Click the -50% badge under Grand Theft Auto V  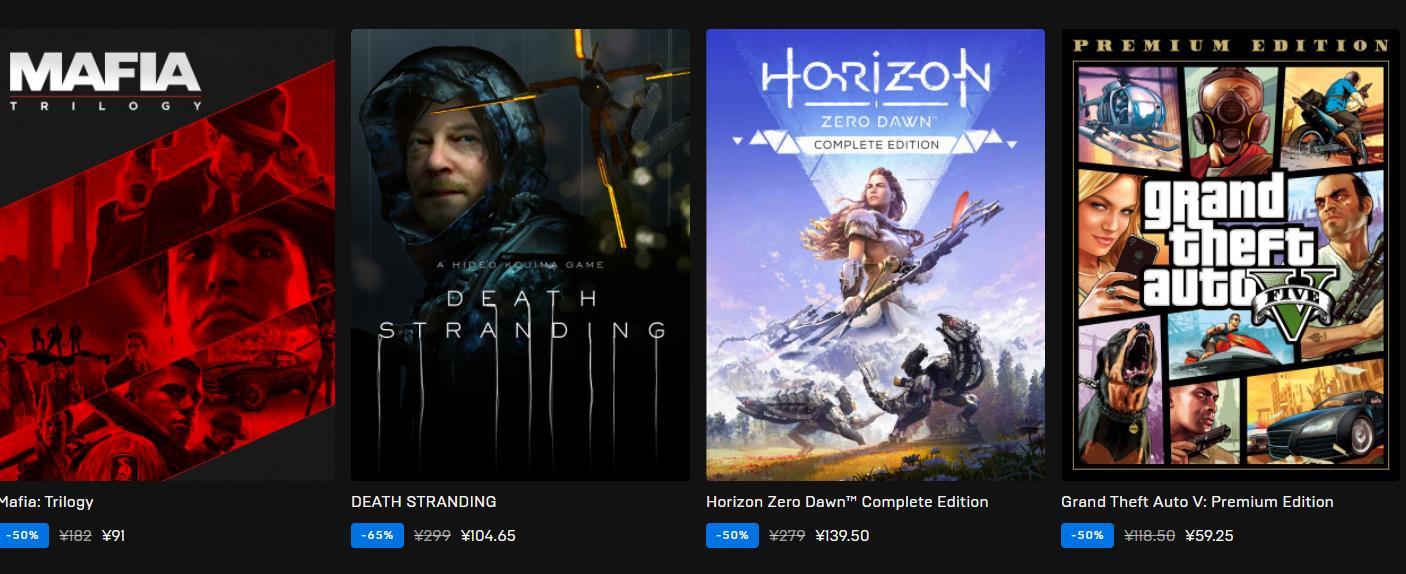click(x=1087, y=535)
